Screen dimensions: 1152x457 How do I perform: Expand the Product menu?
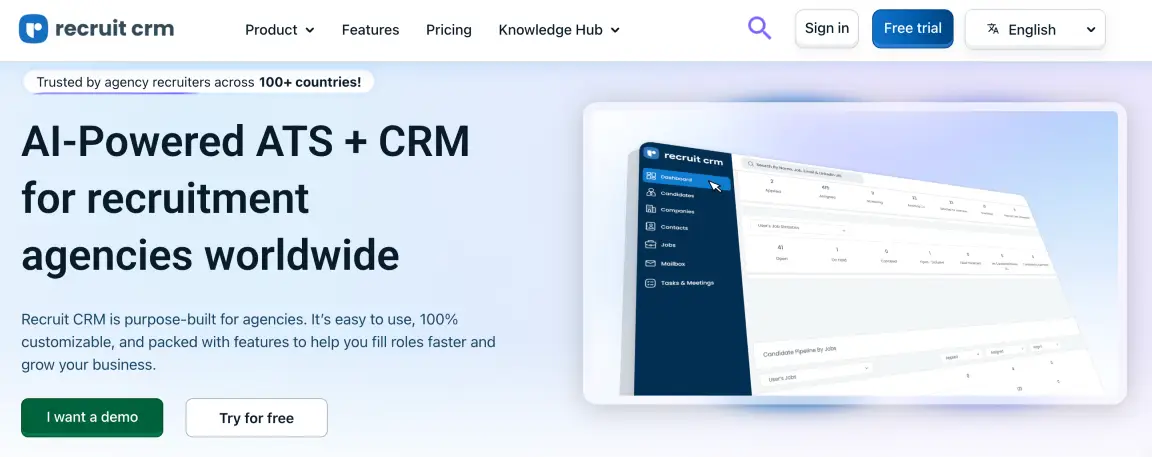click(x=279, y=30)
